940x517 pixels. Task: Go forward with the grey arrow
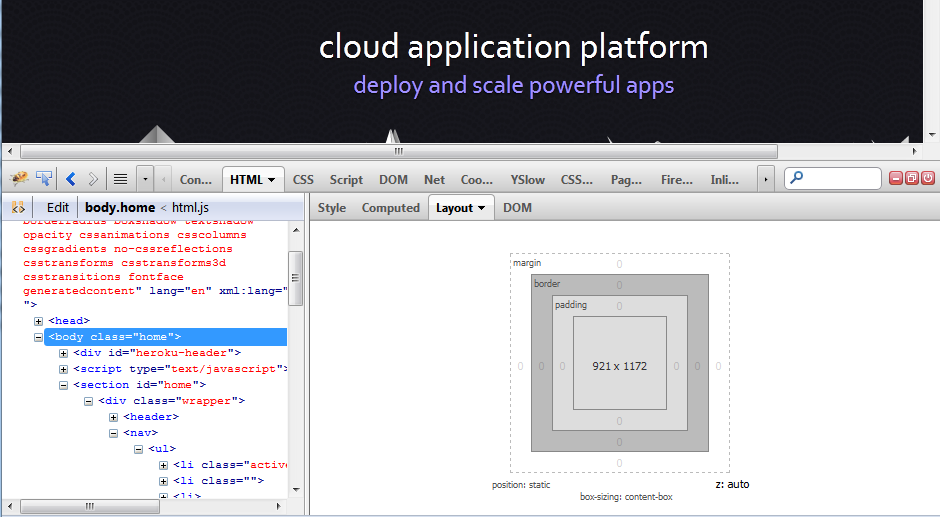click(92, 179)
